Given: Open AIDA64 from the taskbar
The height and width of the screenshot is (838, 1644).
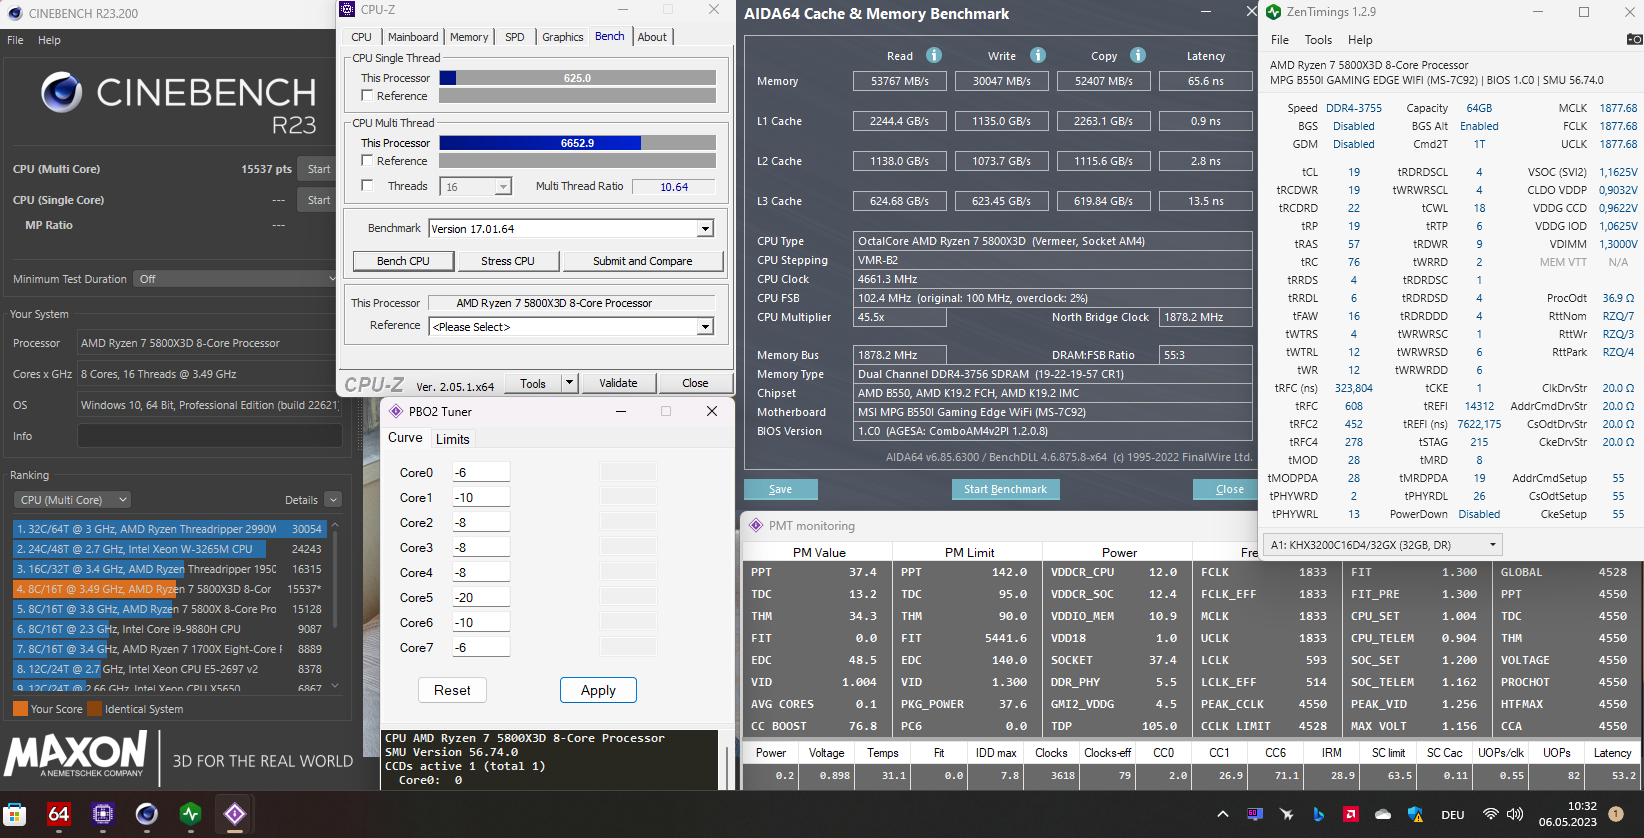Looking at the screenshot, I should [x=59, y=814].
